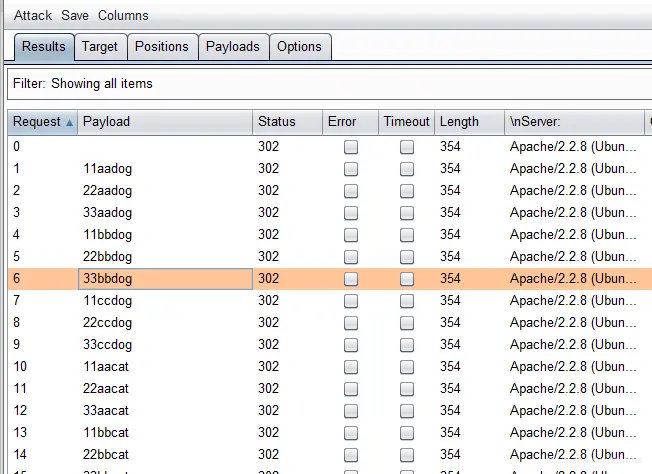Image resolution: width=652 pixels, height=474 pixels.
Task: Sort results by Payload column header
Action: pyautogui.click(x=164, y=122)
